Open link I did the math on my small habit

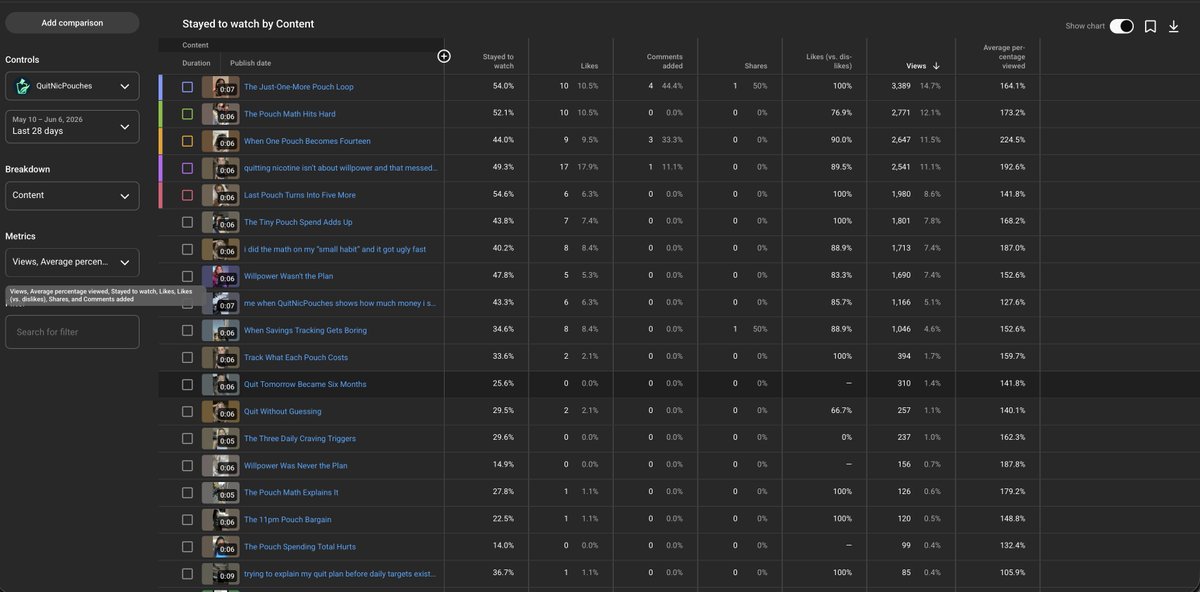point(335,249)
